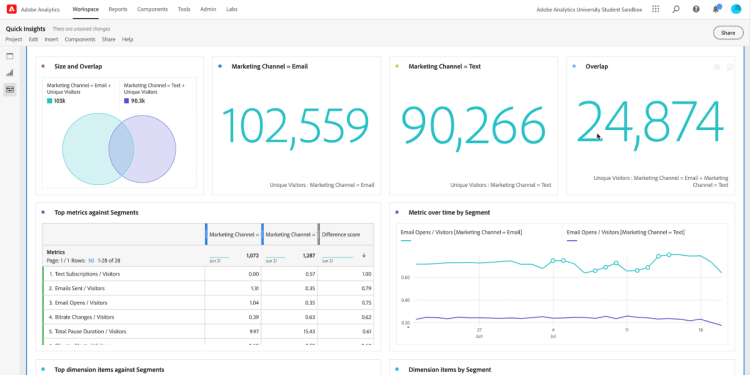Click the Adobe Analytics logo
Viewport: 750px width, 375px height.
tap(12, 9)
